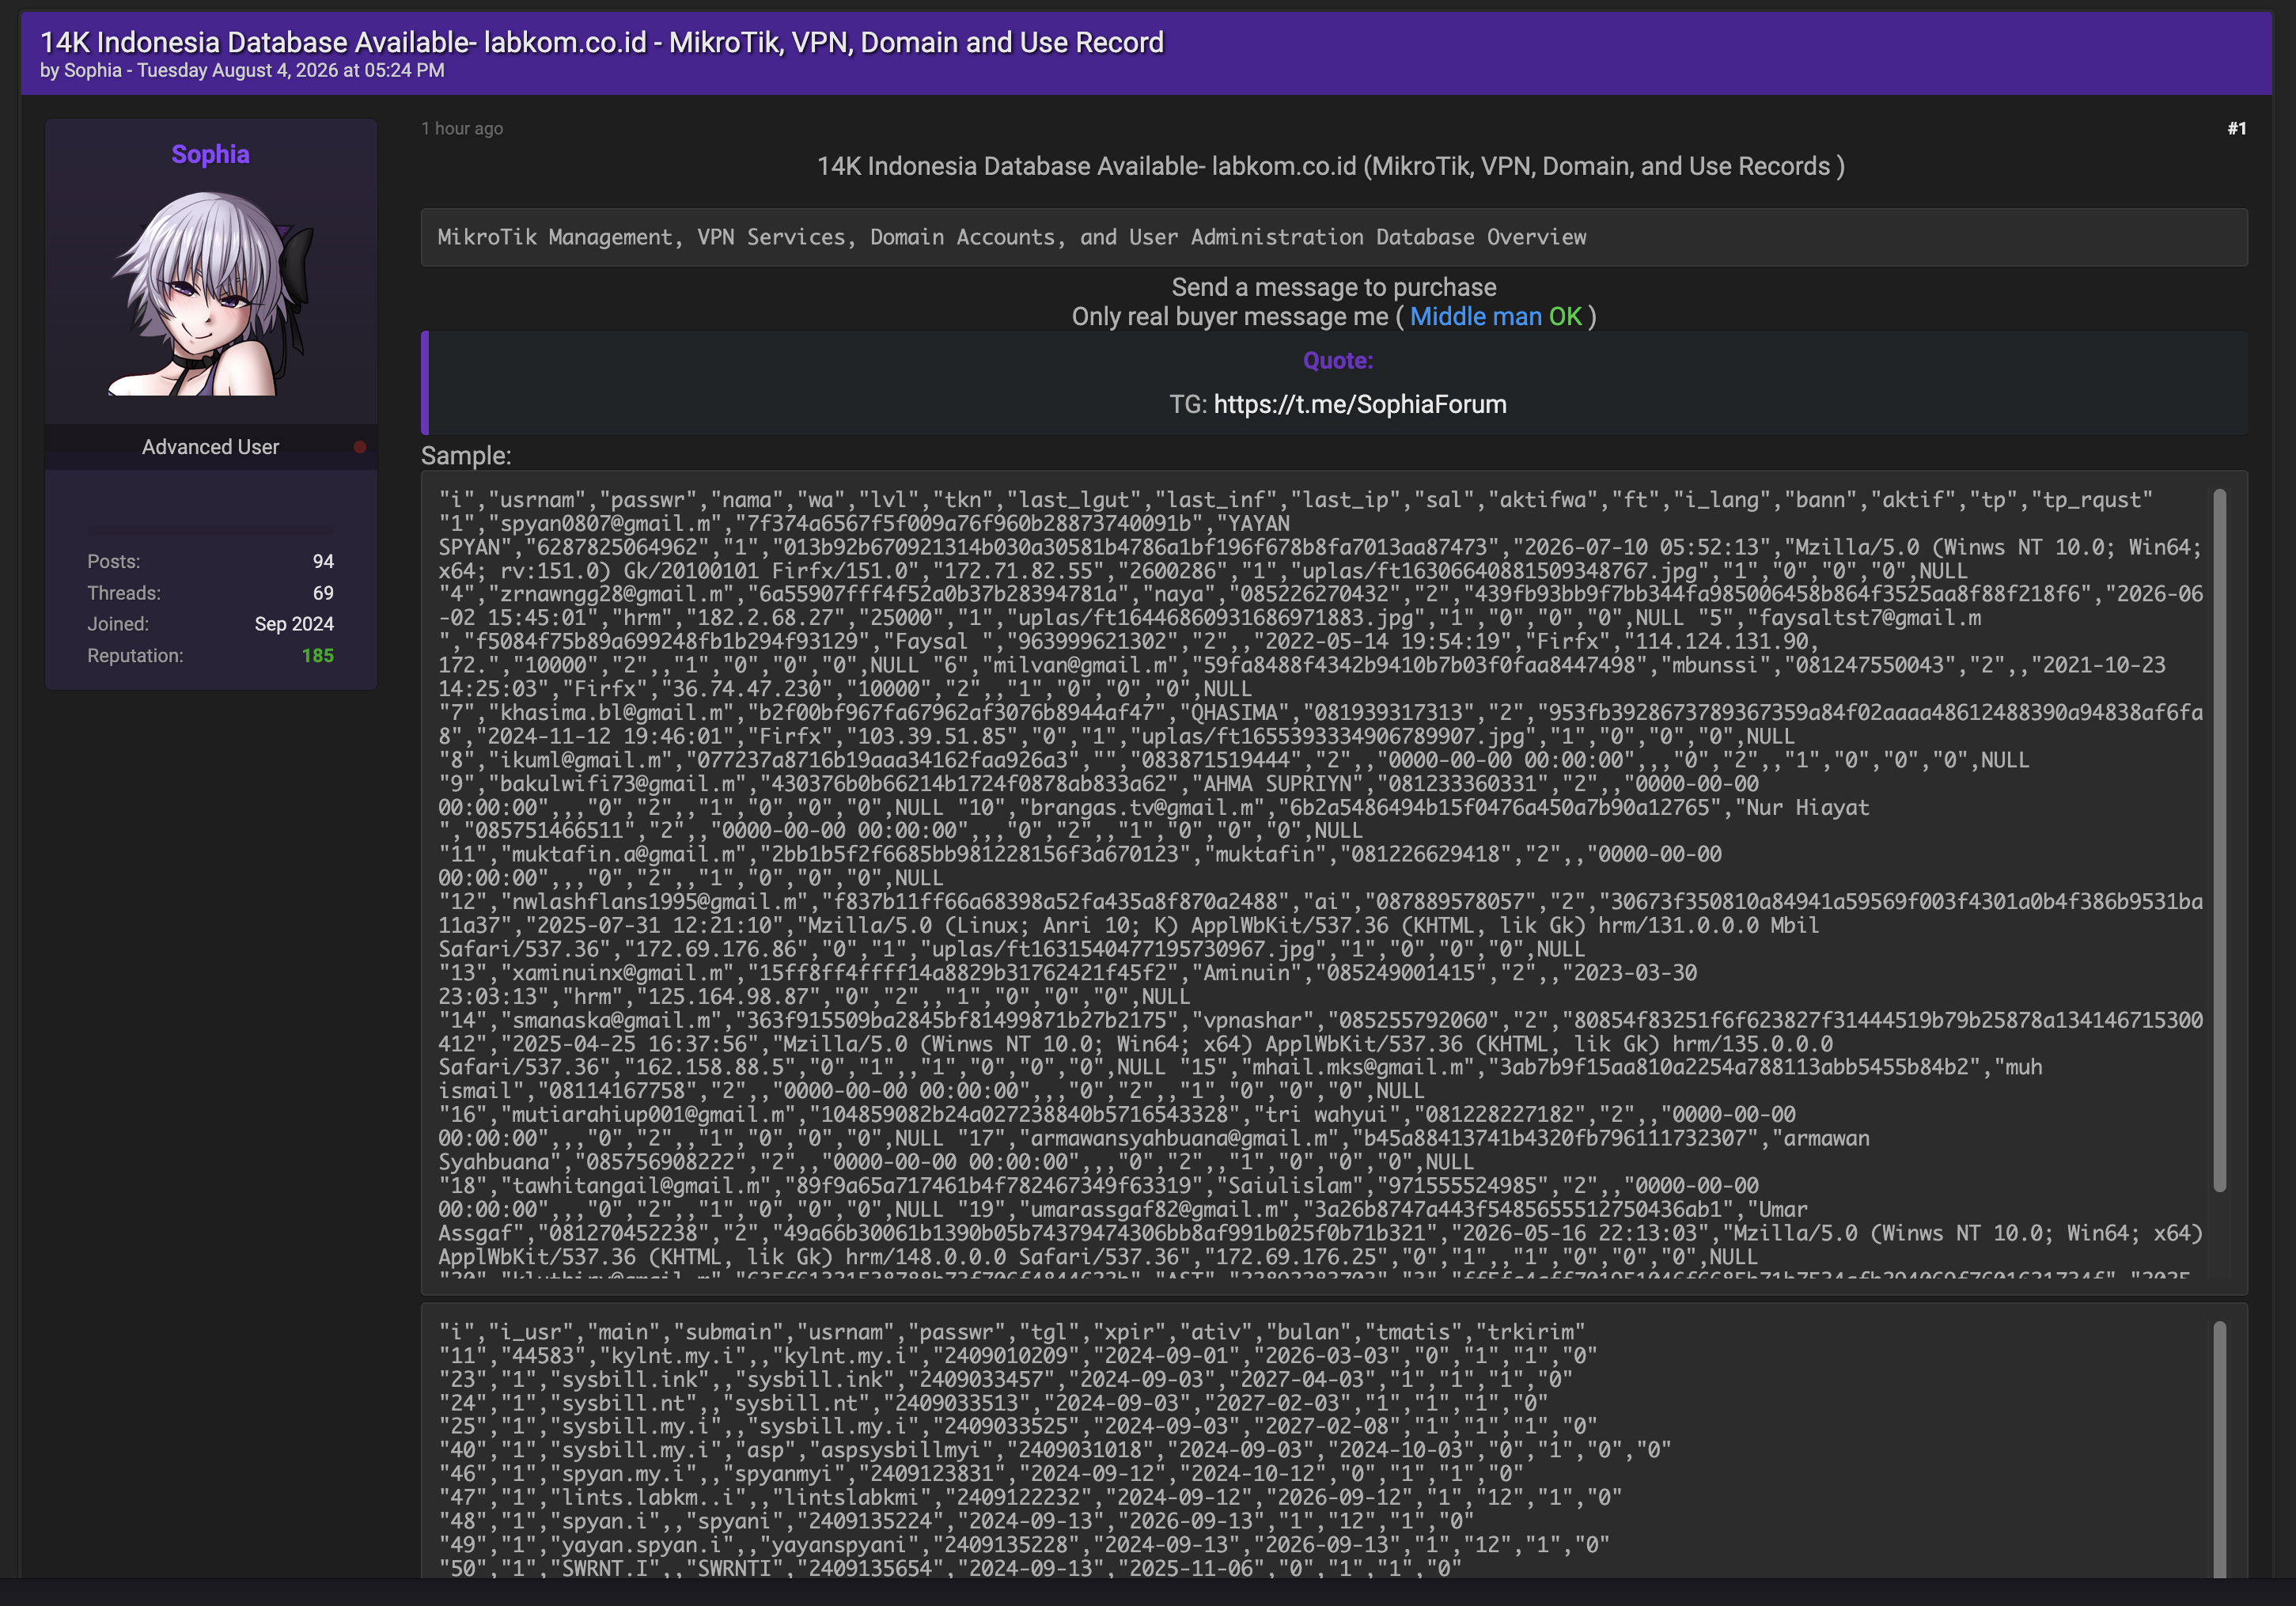This screenshot has width=2296, height=1606.
Task: Click the Reputation value 185
Action: (x=318, y=656)
